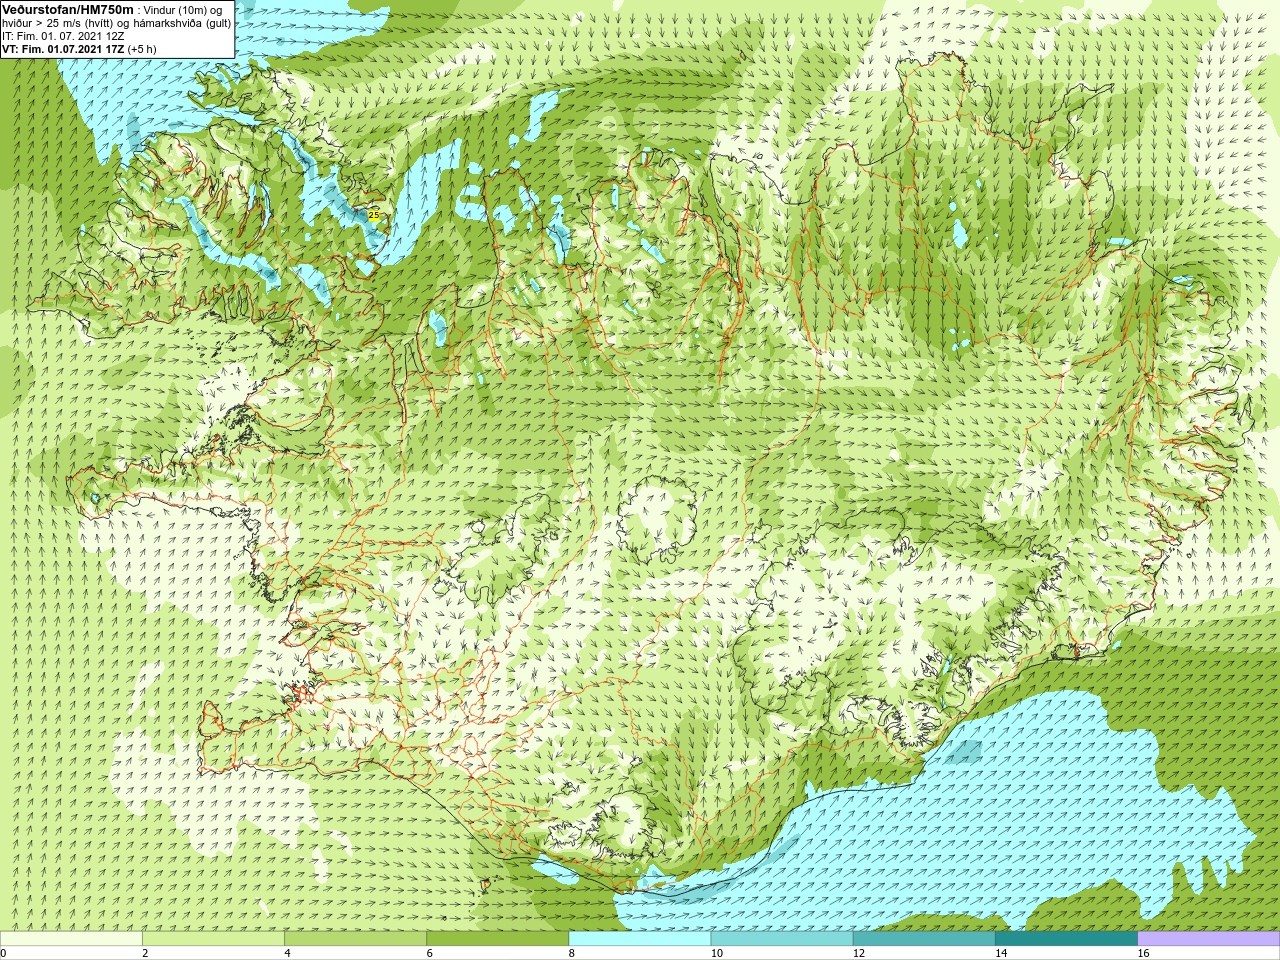This screenshot has height=960, width=1280.
Task: Click the legend label 16
Action: pyautogui.click(x=1143, y=953)
